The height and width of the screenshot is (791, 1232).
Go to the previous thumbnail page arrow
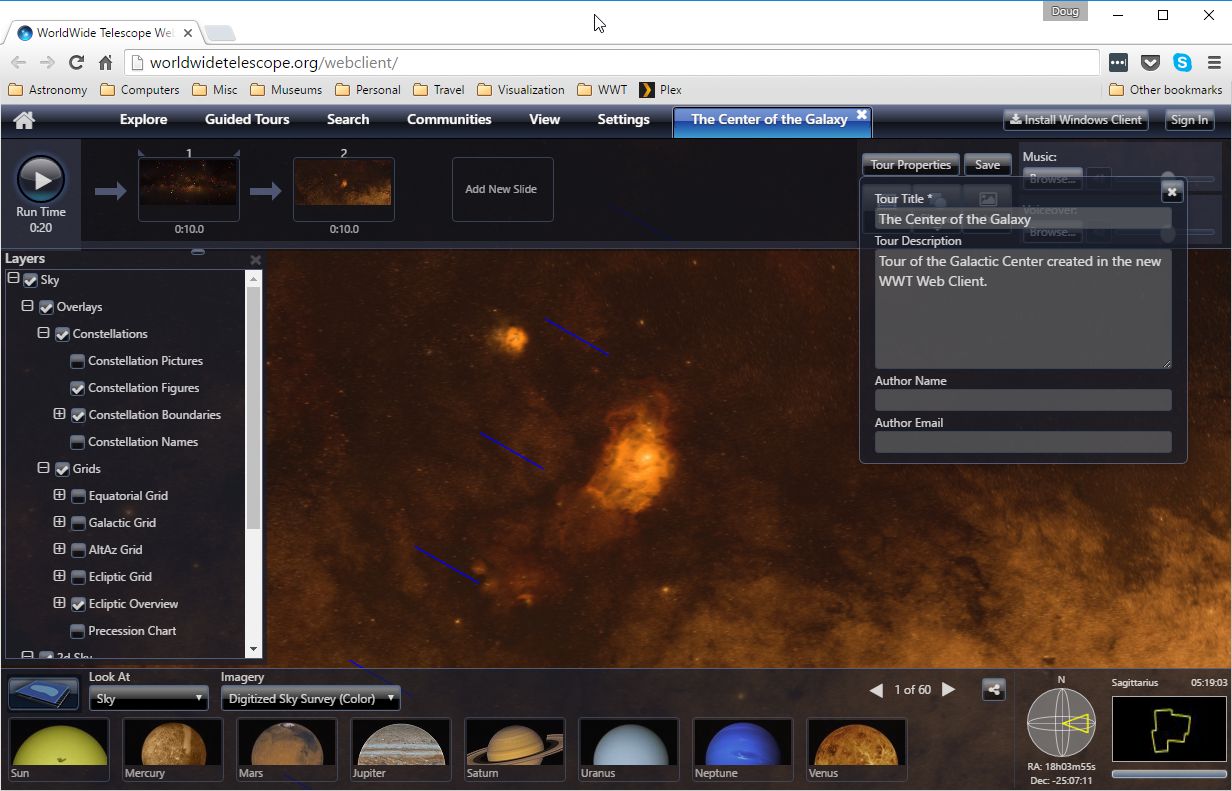pyautogui.click(x=876, y=690)
